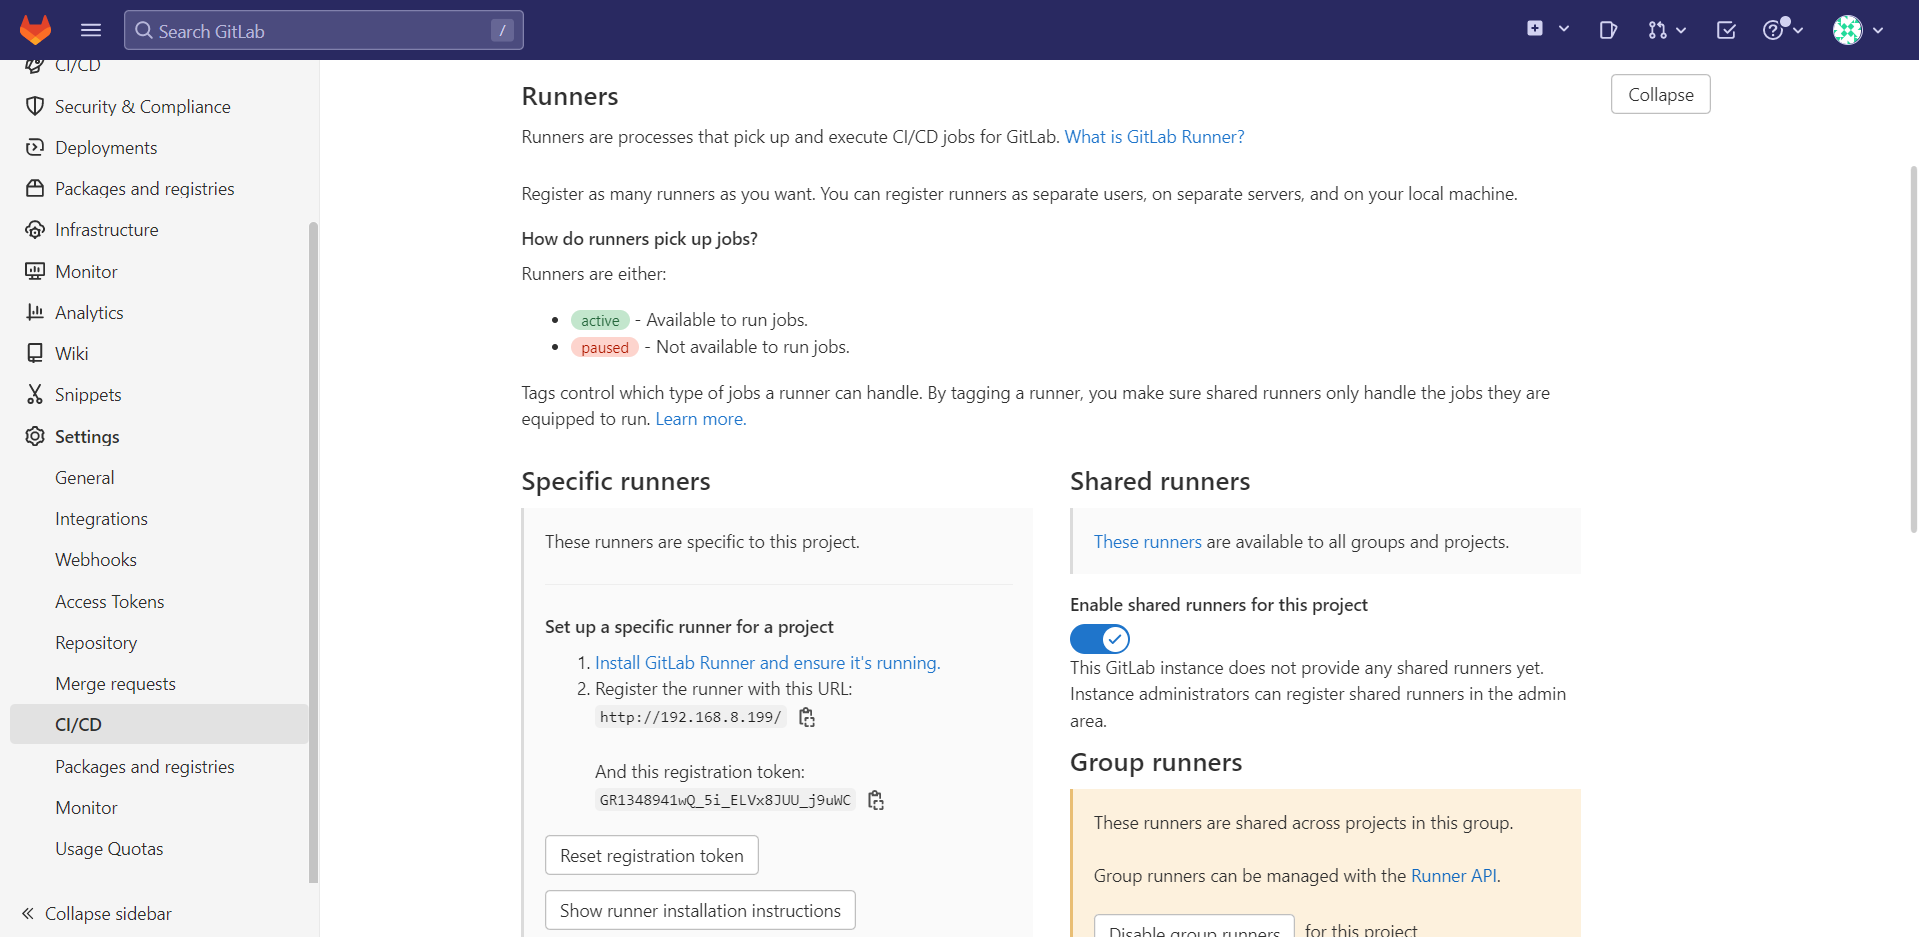1919x937 pixels.
Task: Click the Monitor screen icon
Action: [35, 271]
